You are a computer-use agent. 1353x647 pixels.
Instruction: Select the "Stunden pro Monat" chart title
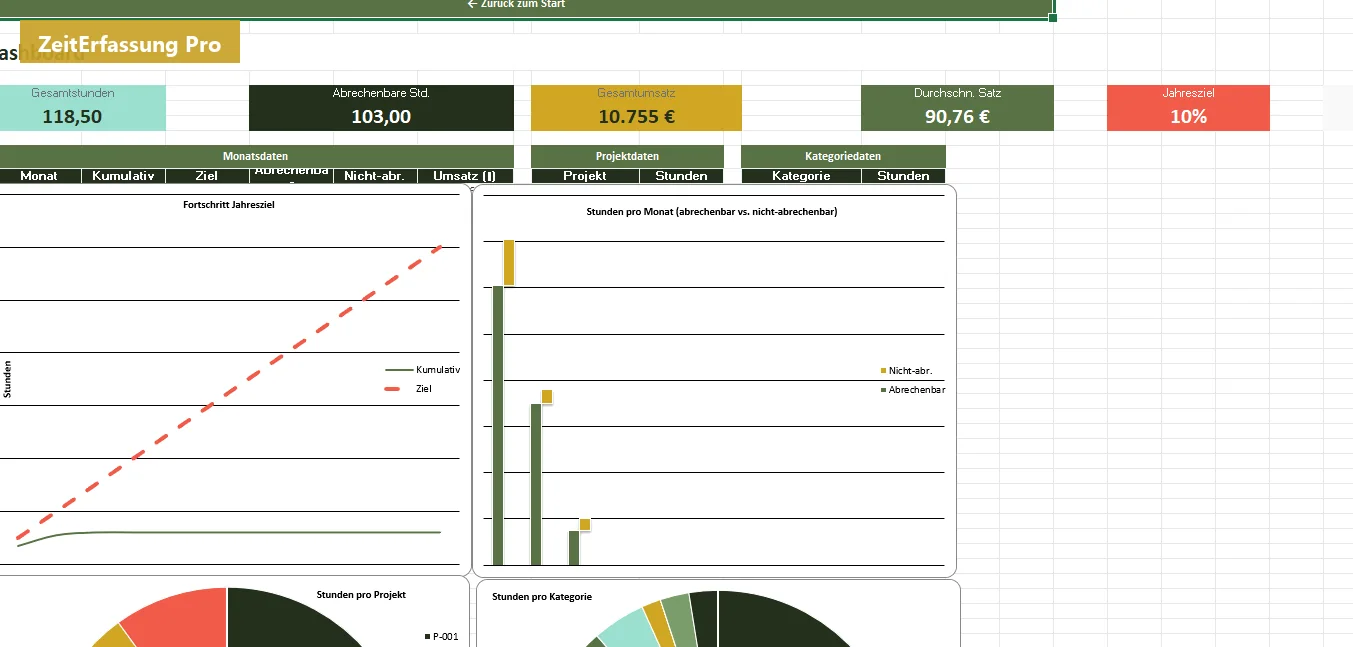(x=712, y=212)
